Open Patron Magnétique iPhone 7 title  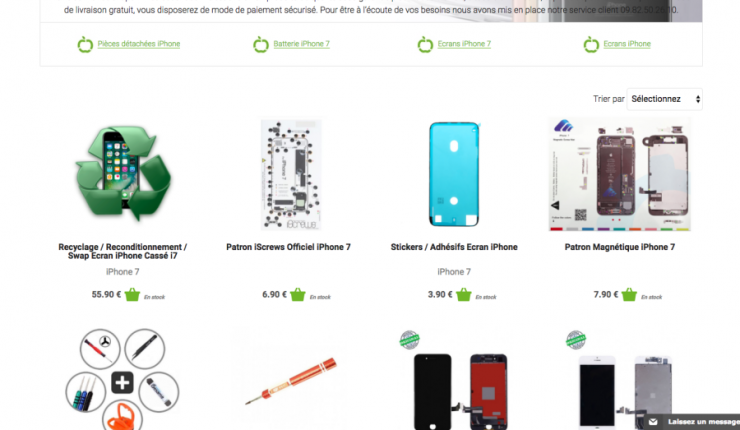[620, 247]
